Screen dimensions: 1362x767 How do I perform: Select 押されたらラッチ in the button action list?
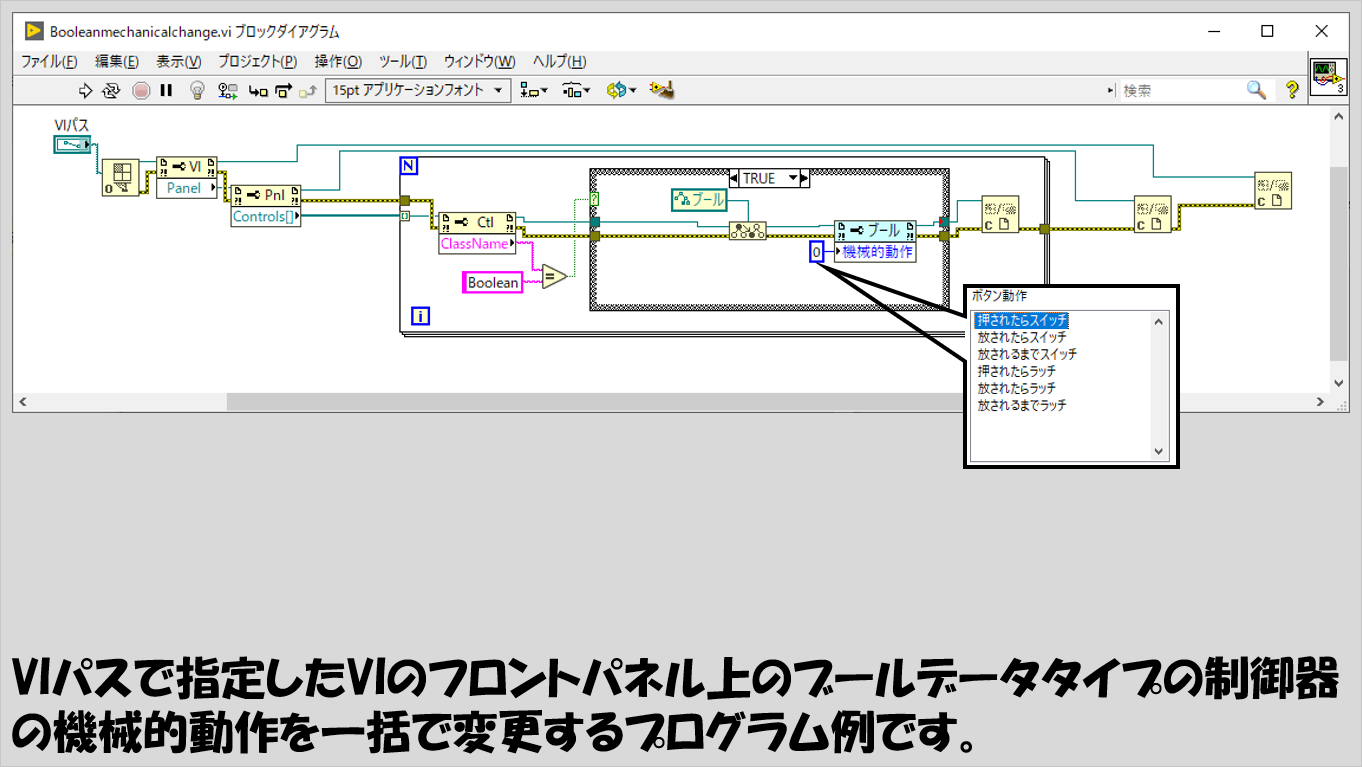(1016, 371)
